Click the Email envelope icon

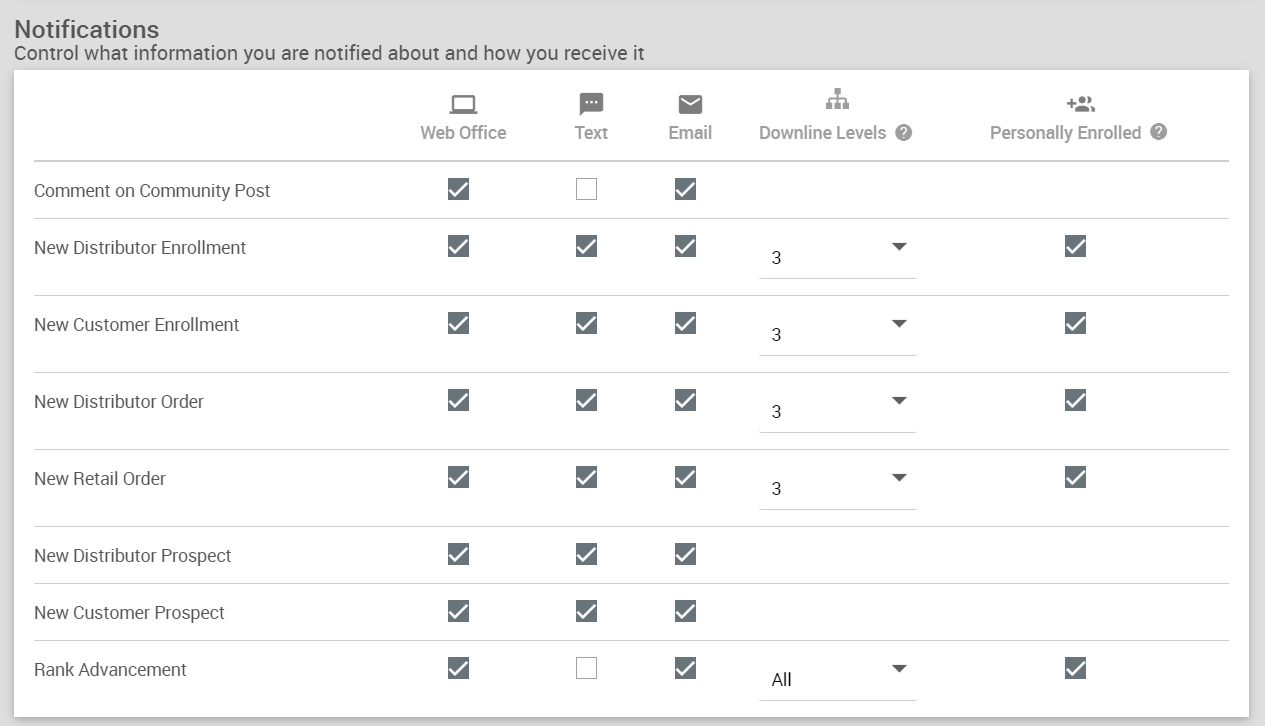click(x=690, y=104)
